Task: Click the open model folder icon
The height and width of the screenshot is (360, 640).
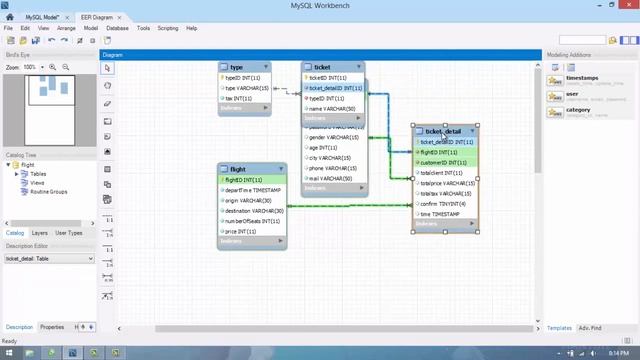Action: [23, 40]
